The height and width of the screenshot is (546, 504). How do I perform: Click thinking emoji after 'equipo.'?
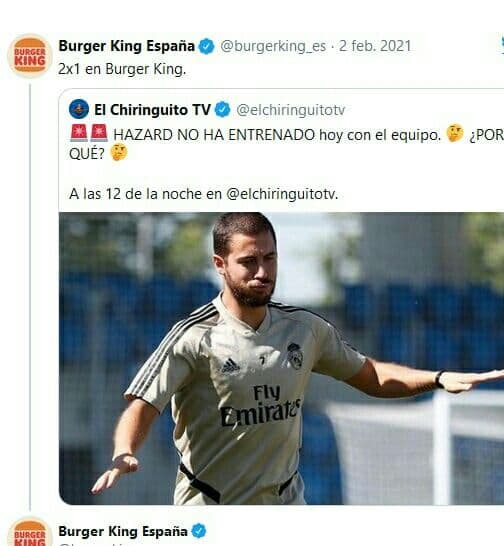point(455,133)
